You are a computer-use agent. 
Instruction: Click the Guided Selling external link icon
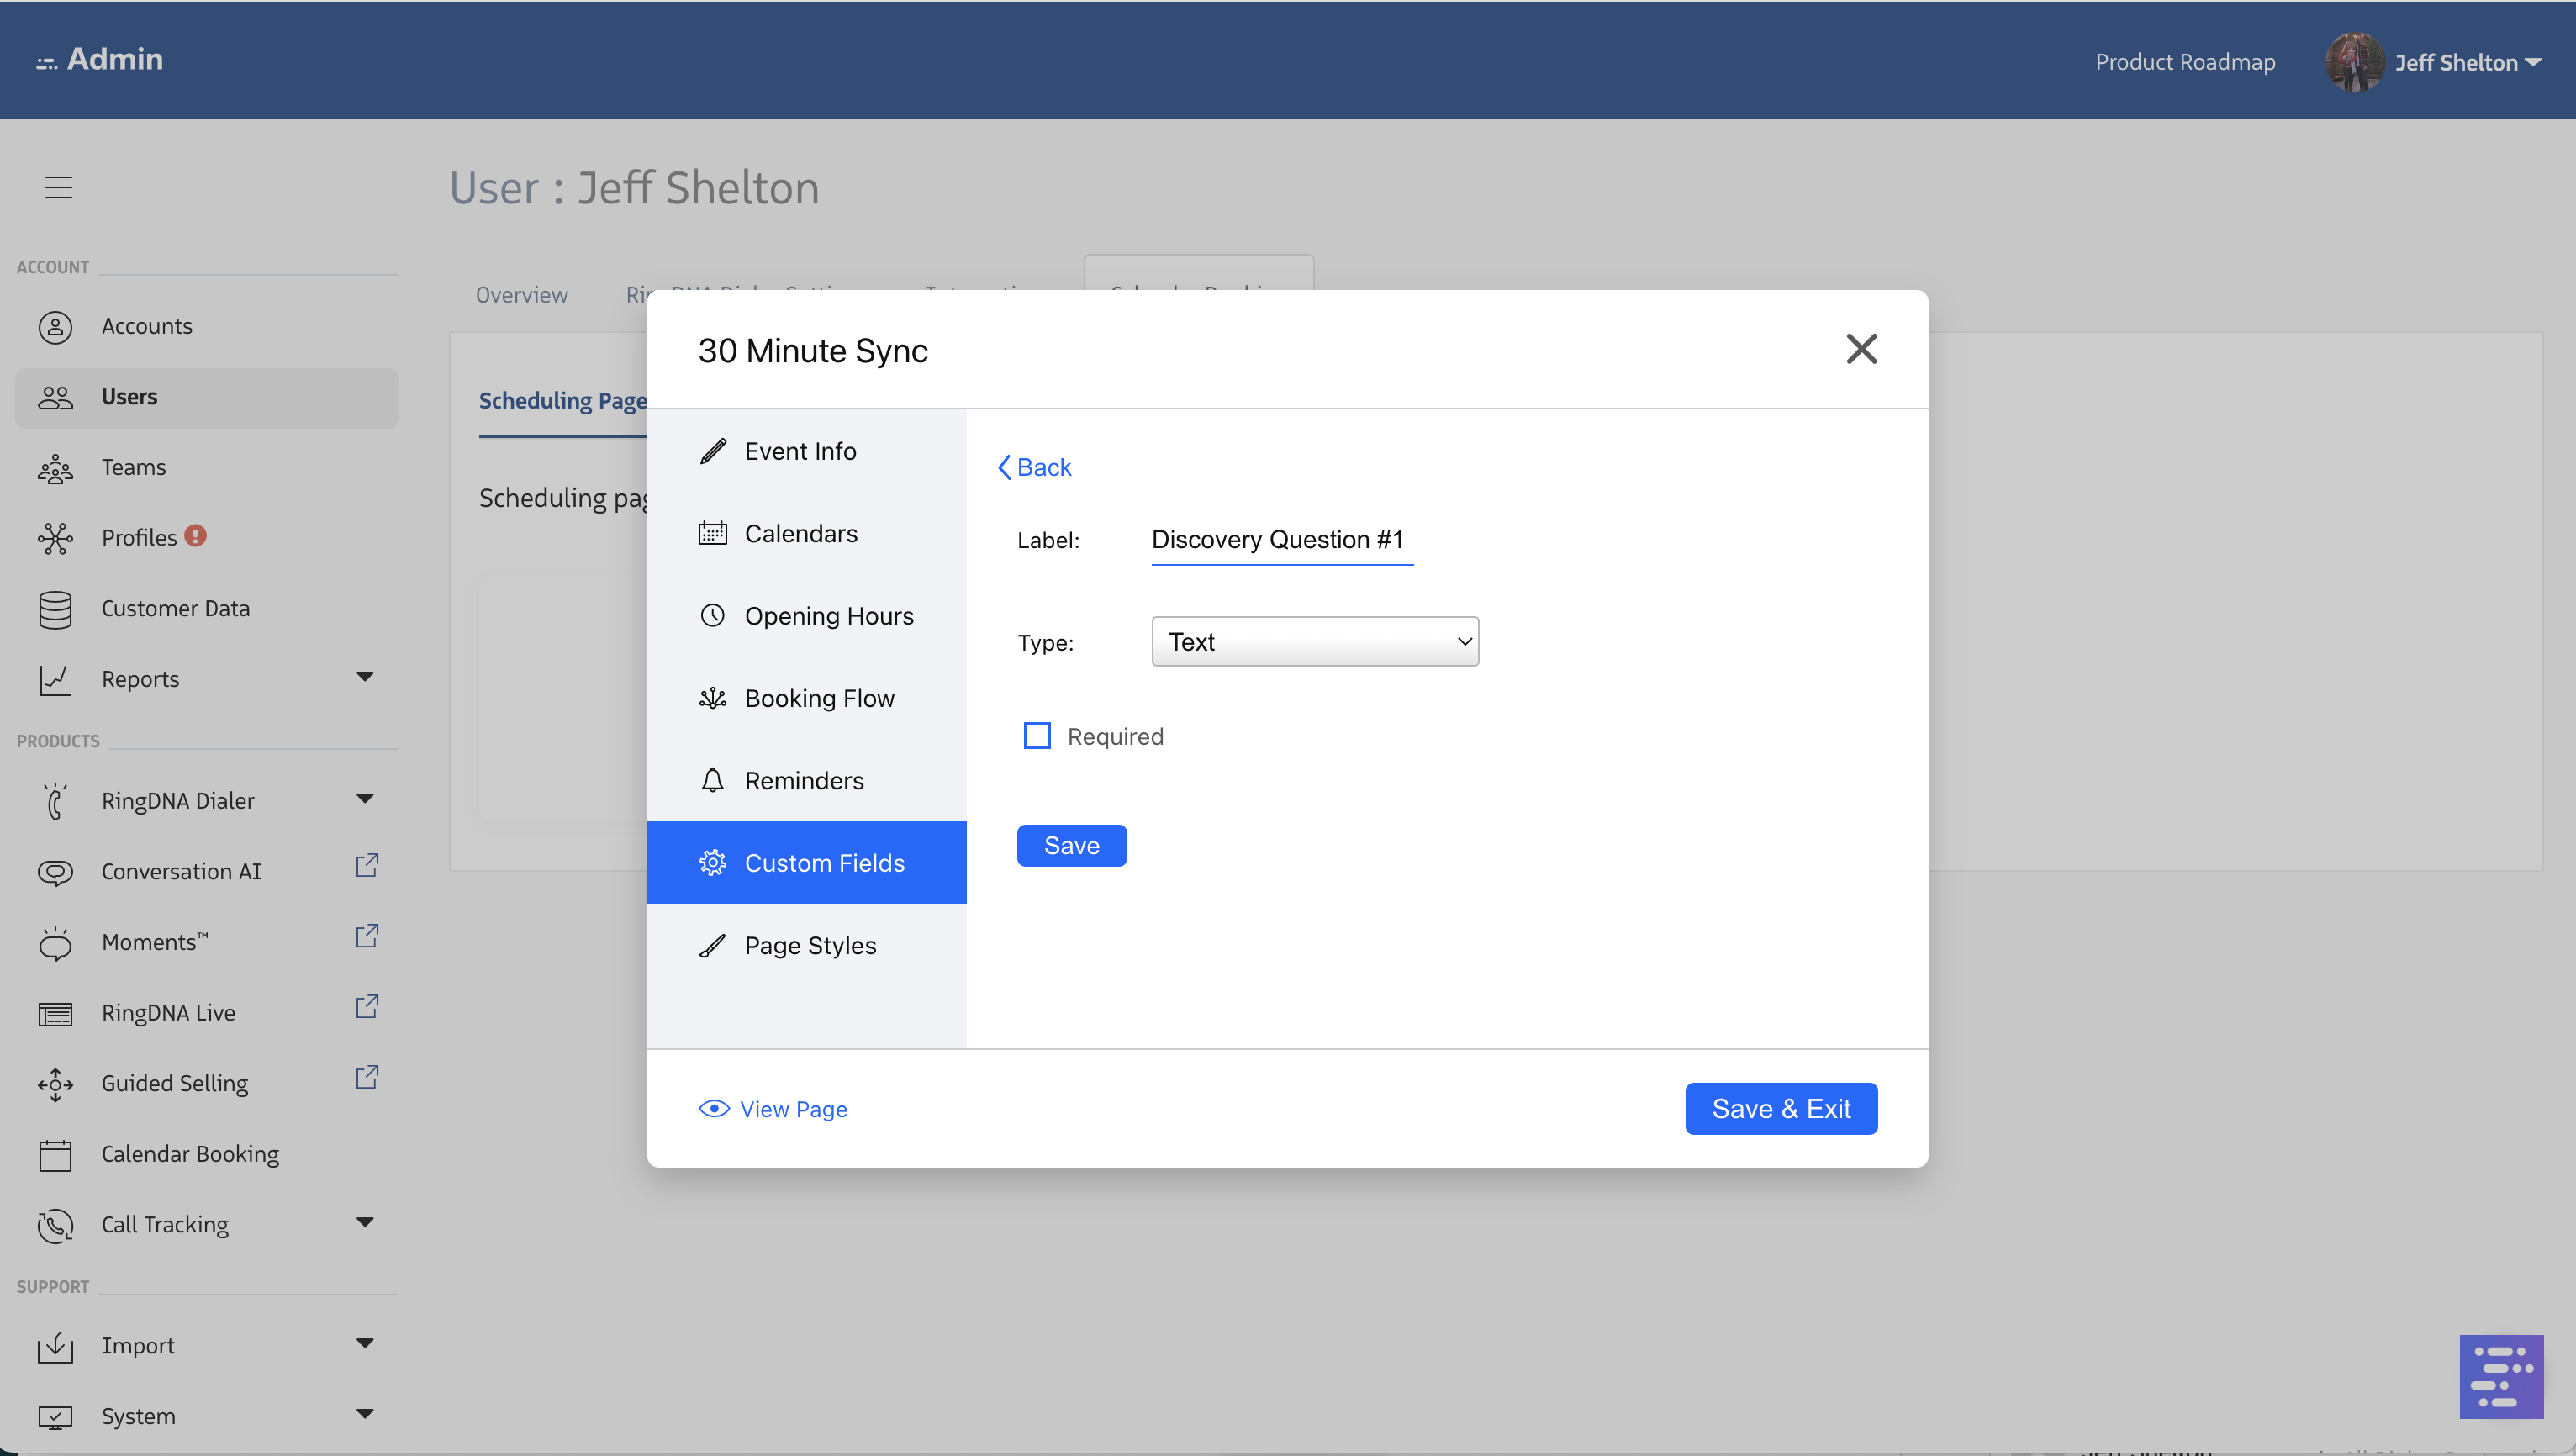click(367, 1077)
